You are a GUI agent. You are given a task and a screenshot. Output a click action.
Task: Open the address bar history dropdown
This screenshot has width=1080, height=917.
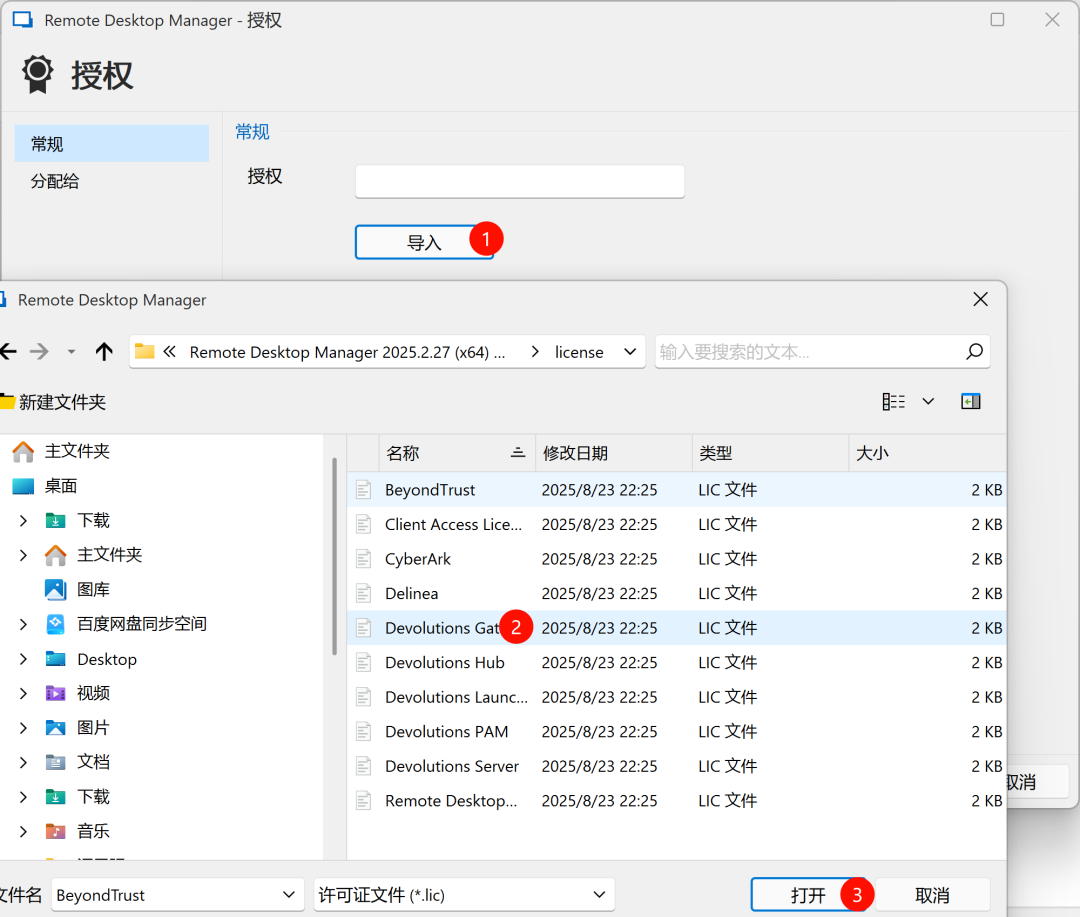(x=630, y=352)
